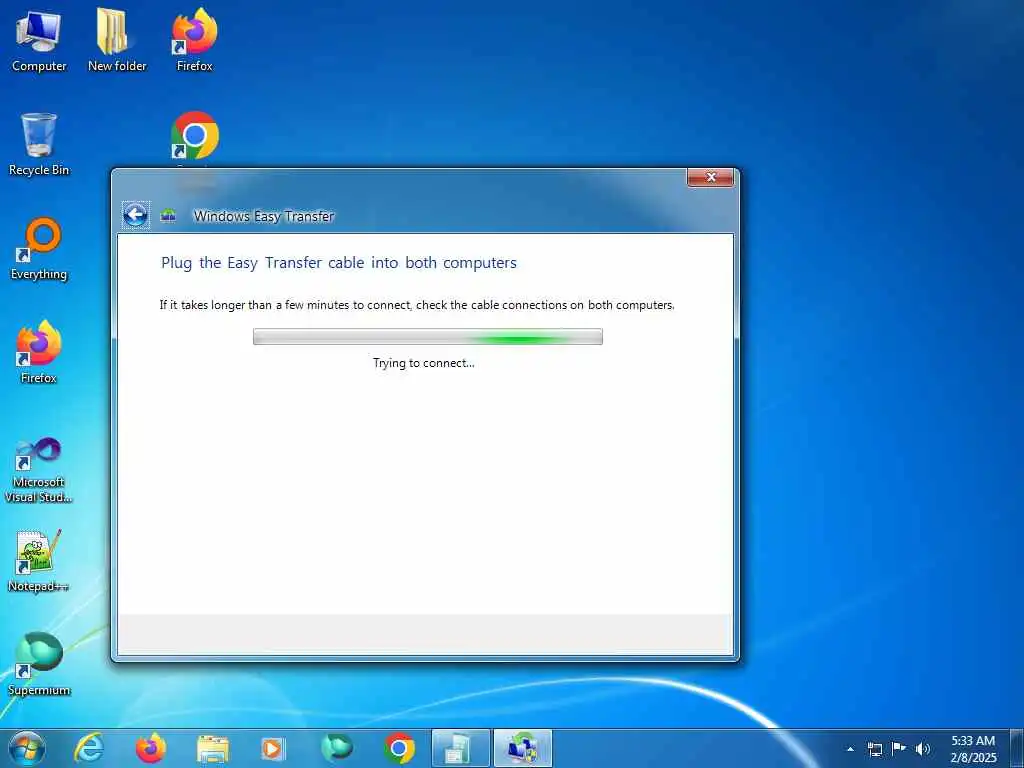Viewport: 1024px width, 768px height.
Task: Close the Windows Easy Transfer window
Action: [x=711, y=177]
